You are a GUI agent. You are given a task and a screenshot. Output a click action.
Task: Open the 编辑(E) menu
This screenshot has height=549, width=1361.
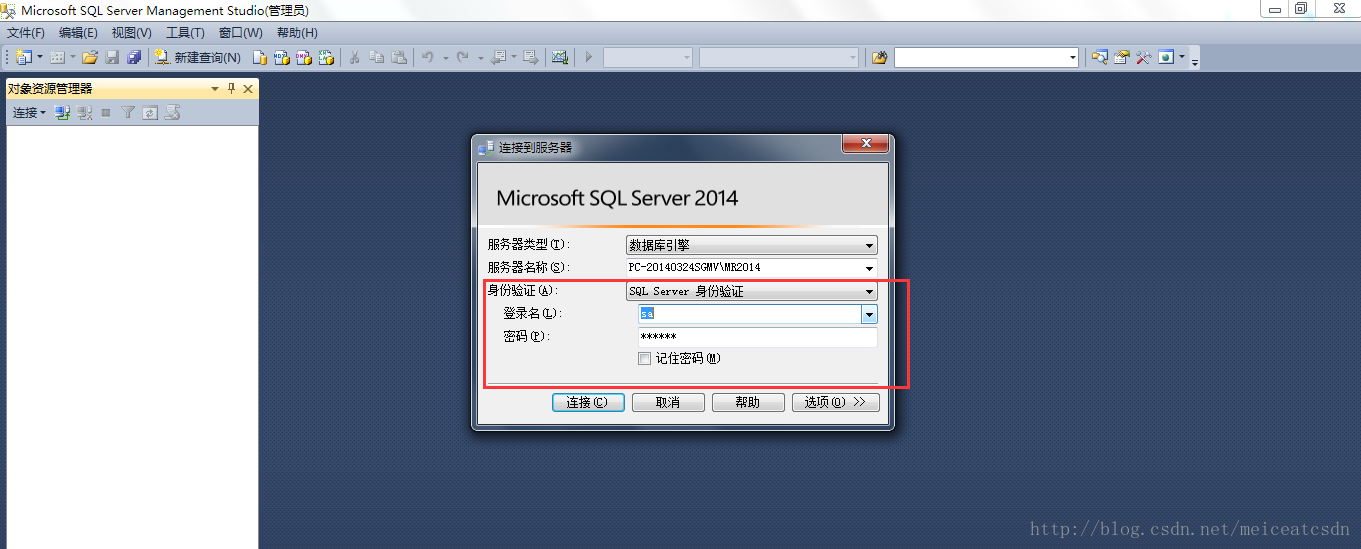click(78, 33)
